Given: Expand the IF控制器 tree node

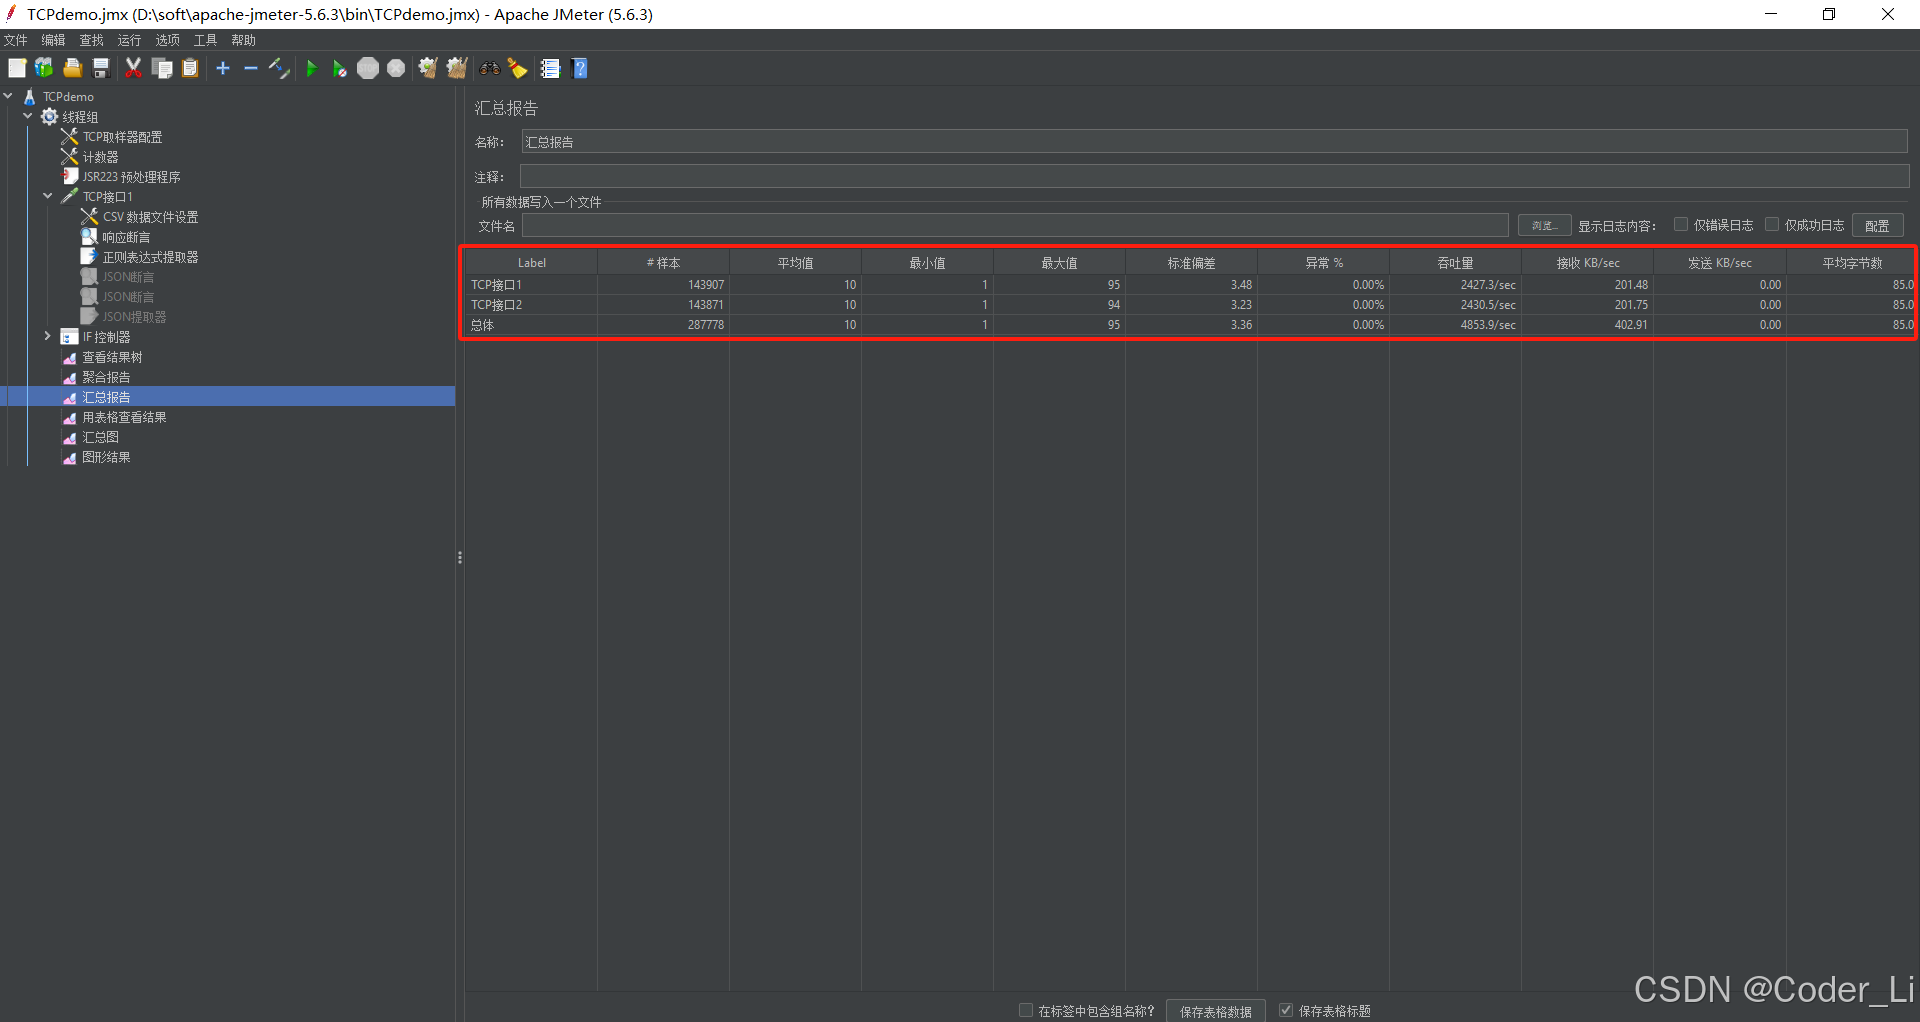Looking at the screenshot, I should tap(48, 336).
